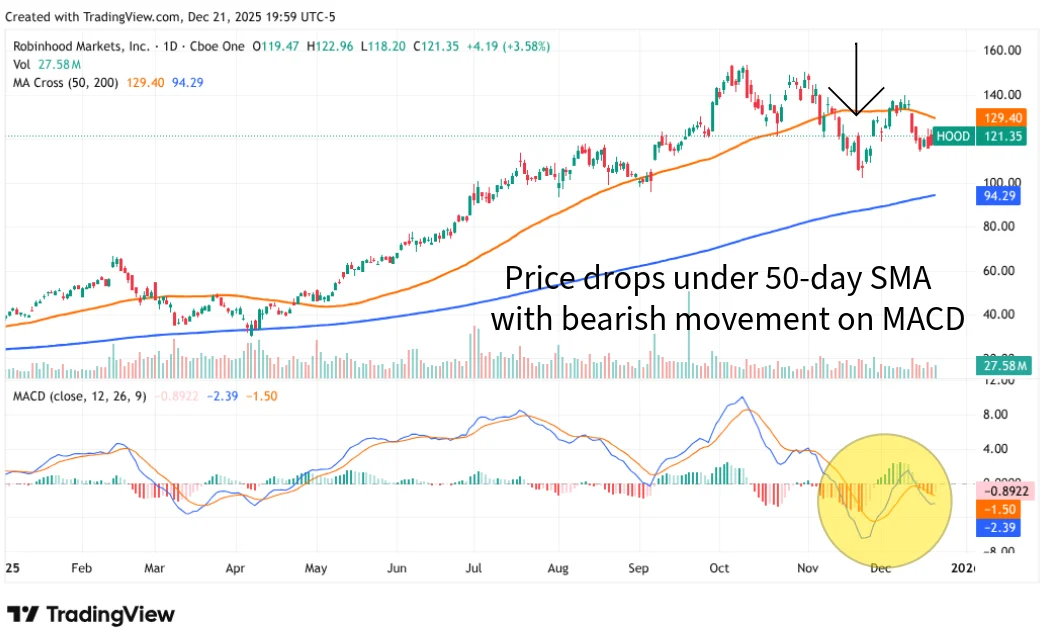
Task: Click the blue 94.29 price axis label
Action: pos(1000,196)
